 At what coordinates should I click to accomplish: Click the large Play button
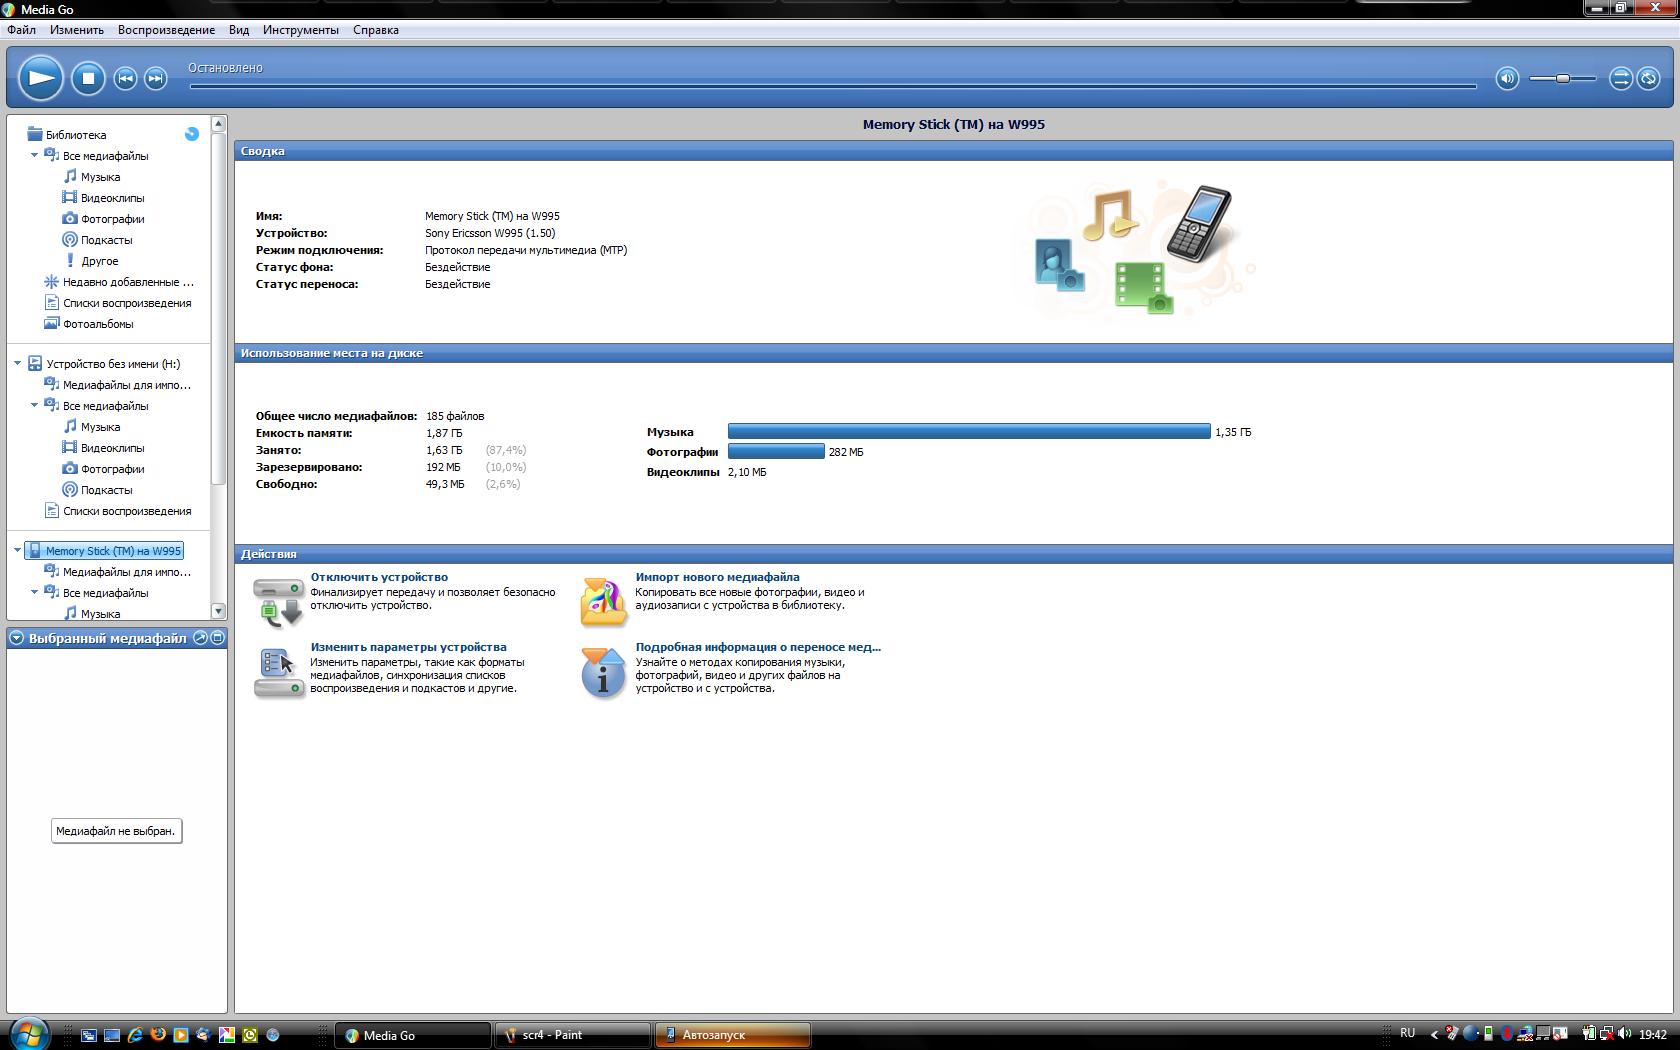pos(41,78)
